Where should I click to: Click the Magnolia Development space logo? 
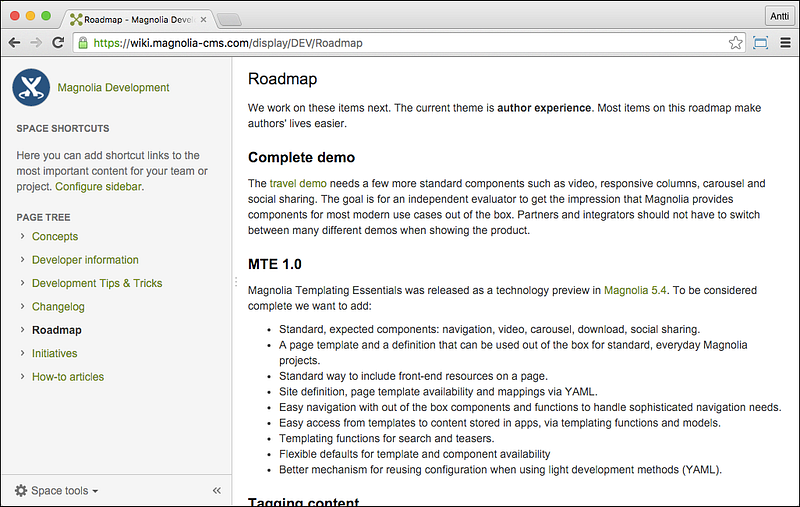tap(31, 87)
